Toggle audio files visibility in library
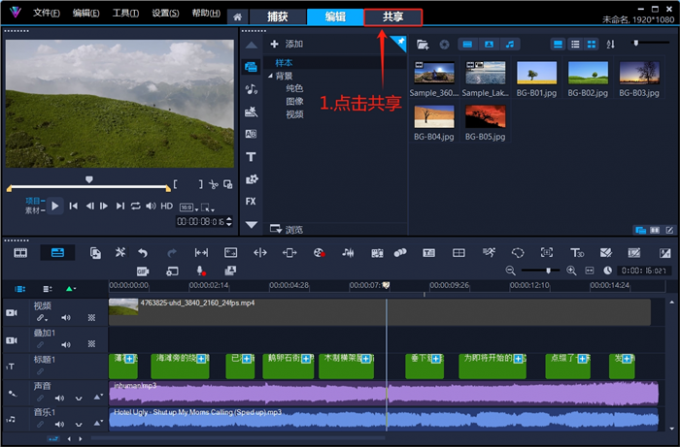The image size is (680, 447). (x=510, y=44)
